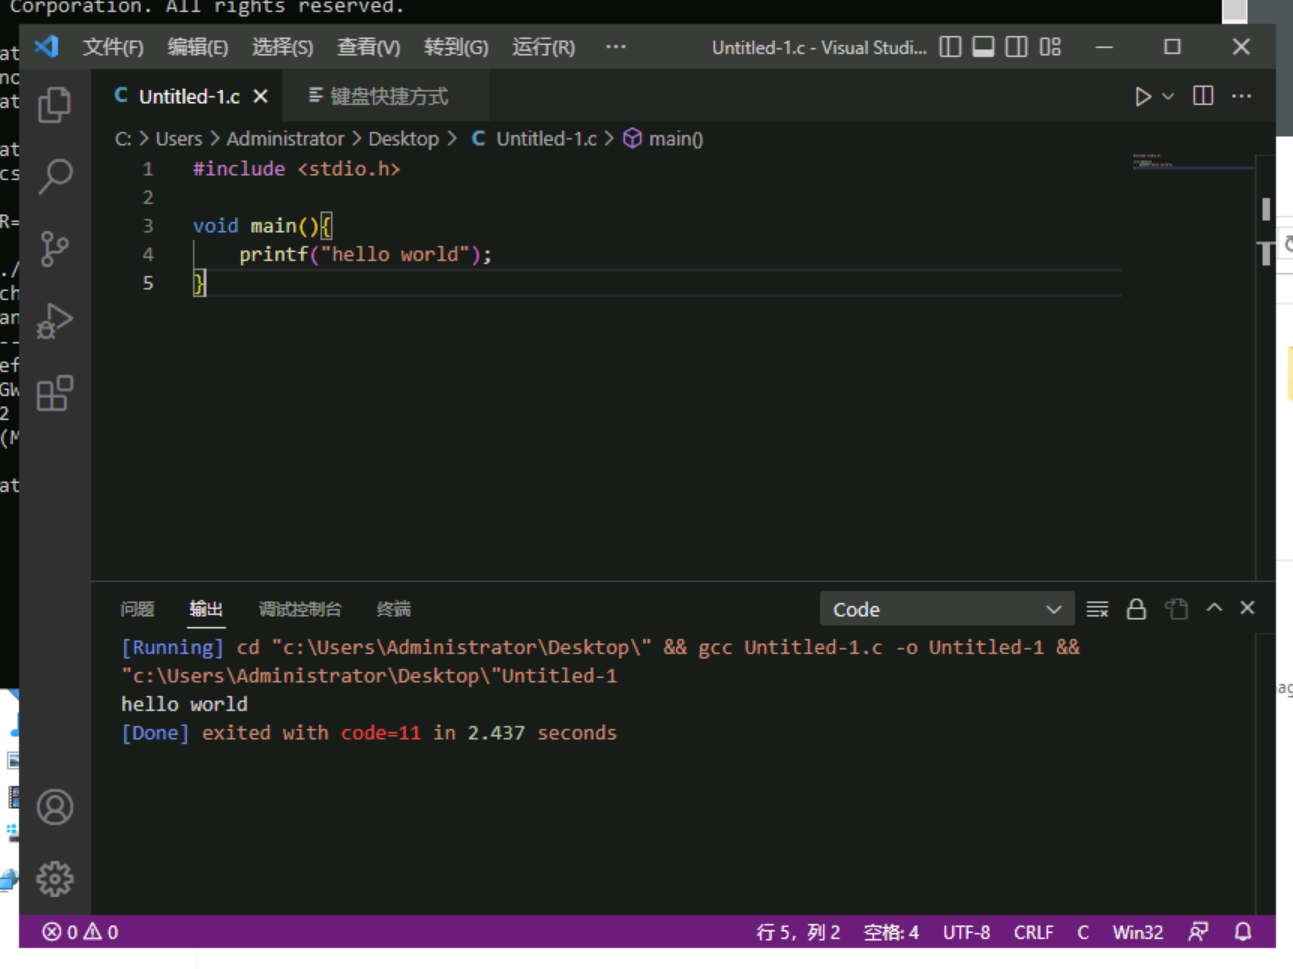Click 'hello world' output line

coord(184,704)
